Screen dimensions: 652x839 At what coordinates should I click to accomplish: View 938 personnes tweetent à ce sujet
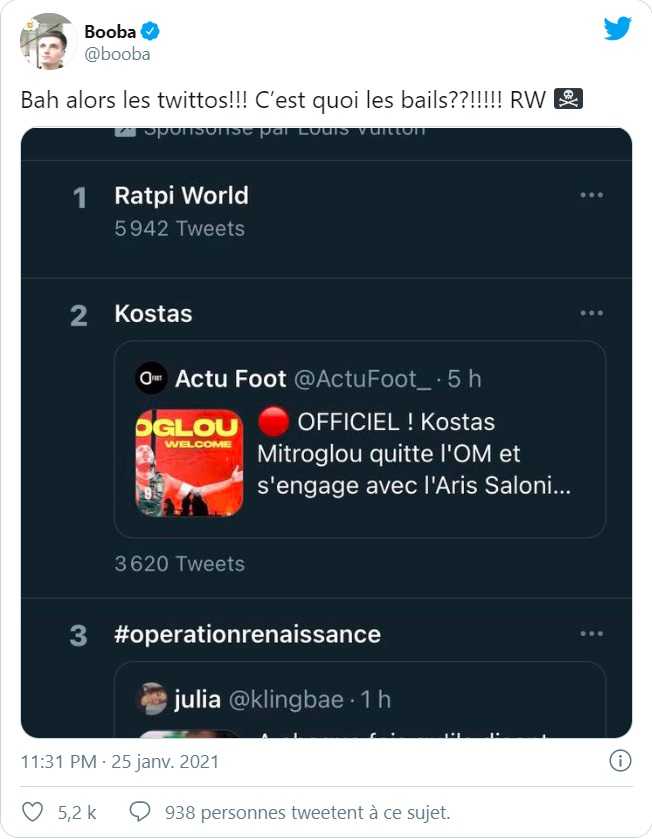pos(307,811)
